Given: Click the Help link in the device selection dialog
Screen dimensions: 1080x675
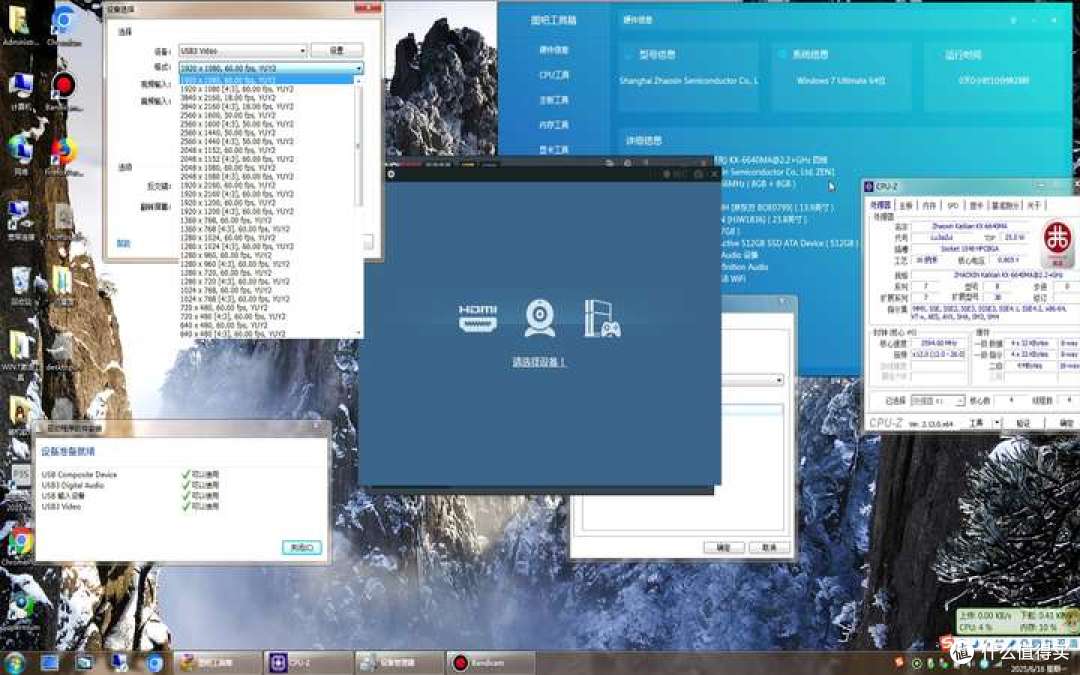Looking at the screenshot, I should click(x=123, y=243).
